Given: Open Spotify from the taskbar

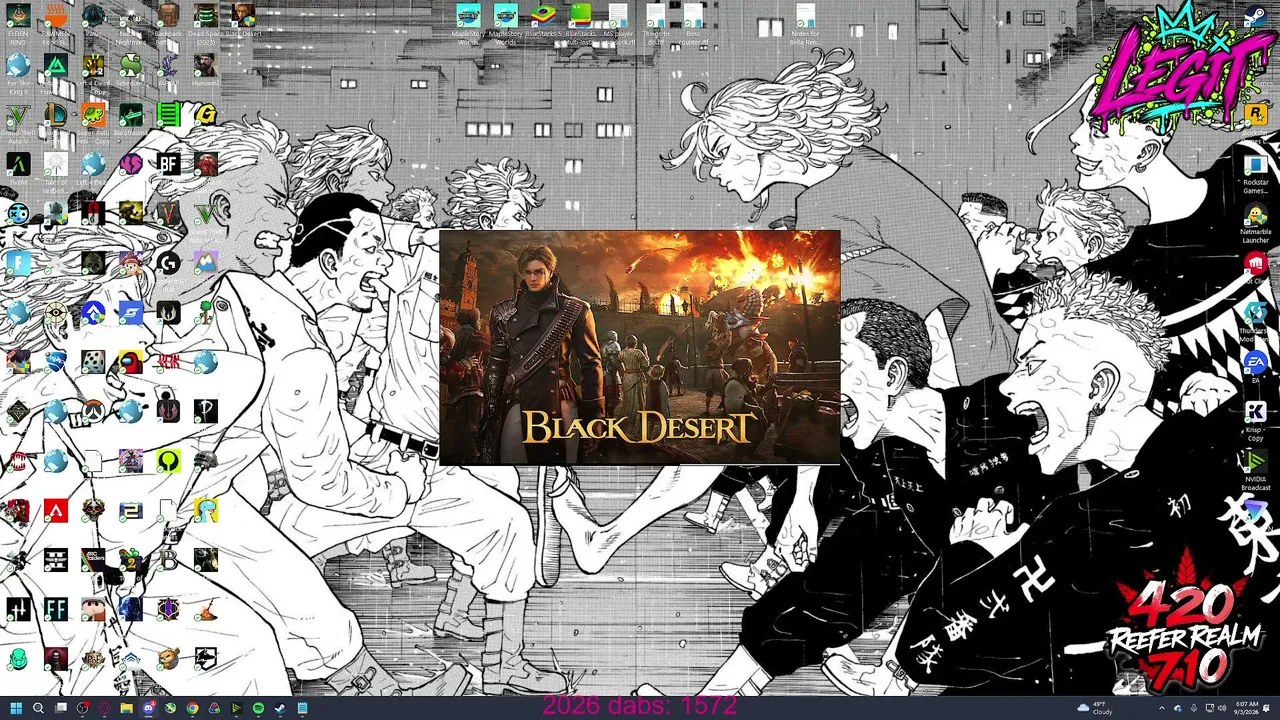Looking at the screenshot, I should click(x=258, y=708).
